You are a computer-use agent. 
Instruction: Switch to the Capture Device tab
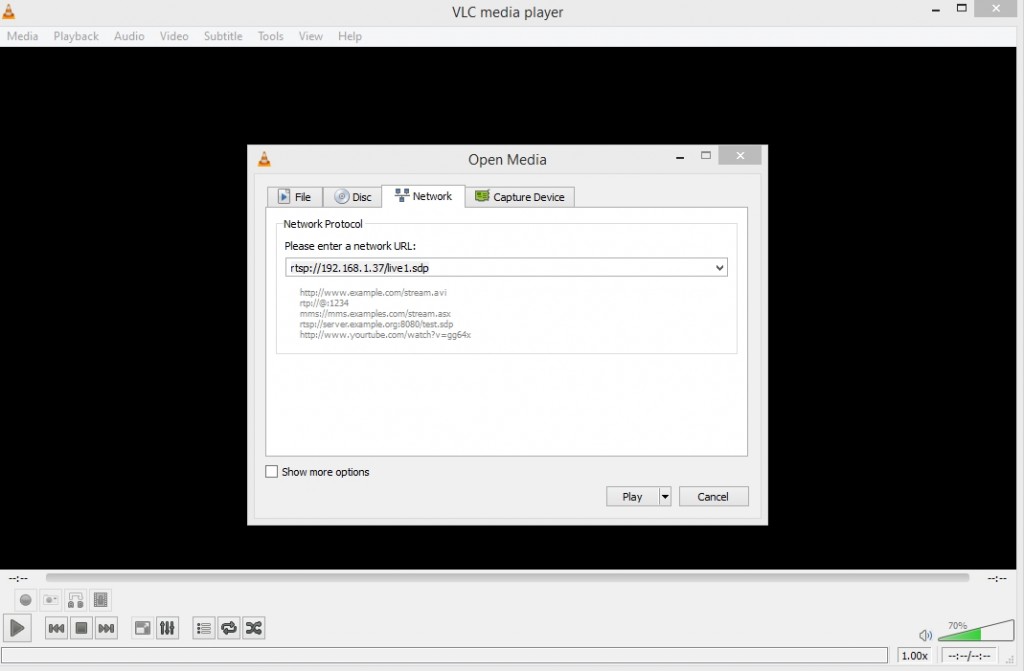click(520, 197)
